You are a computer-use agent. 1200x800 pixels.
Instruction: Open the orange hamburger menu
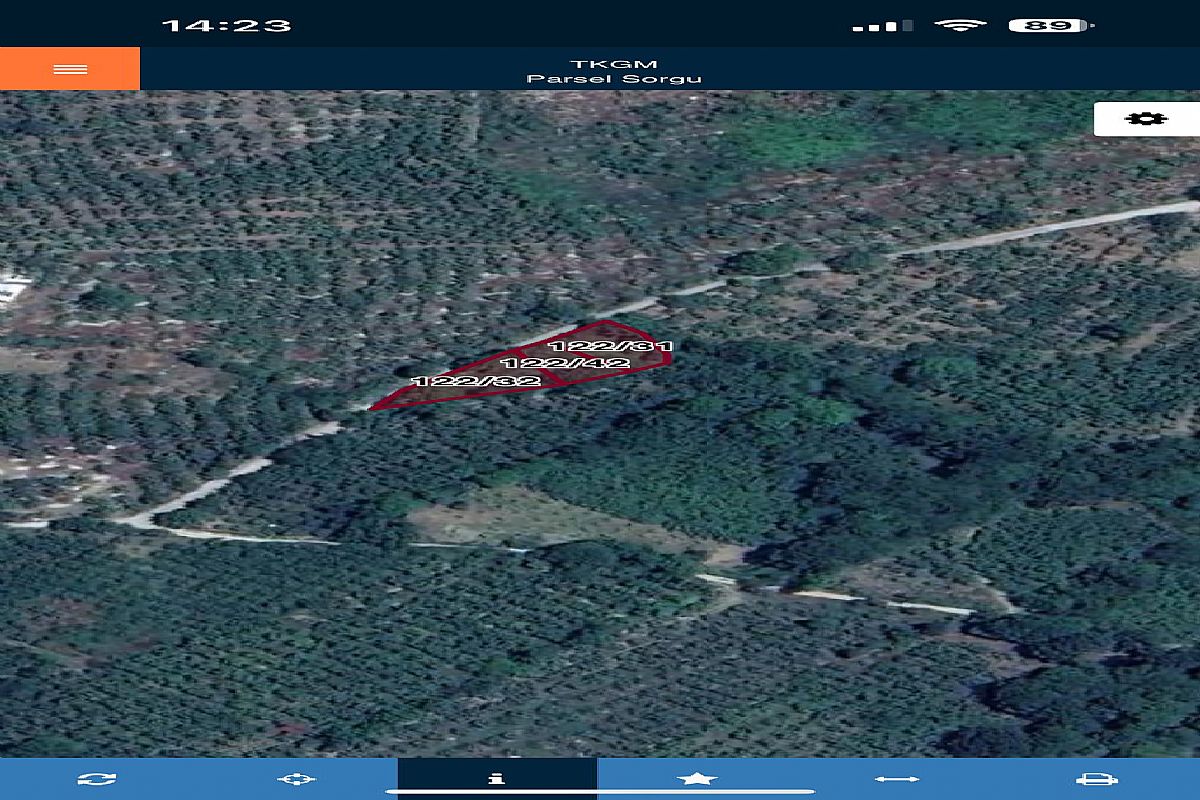(x=70, y=69)
